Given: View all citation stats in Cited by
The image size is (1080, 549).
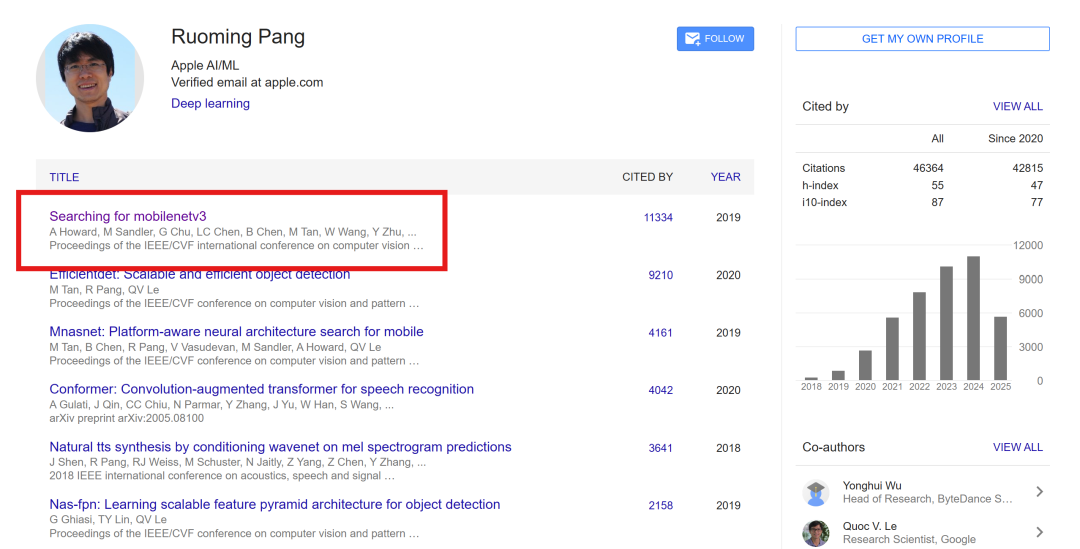Looking at the screenshot, I should coord(1017,106).
